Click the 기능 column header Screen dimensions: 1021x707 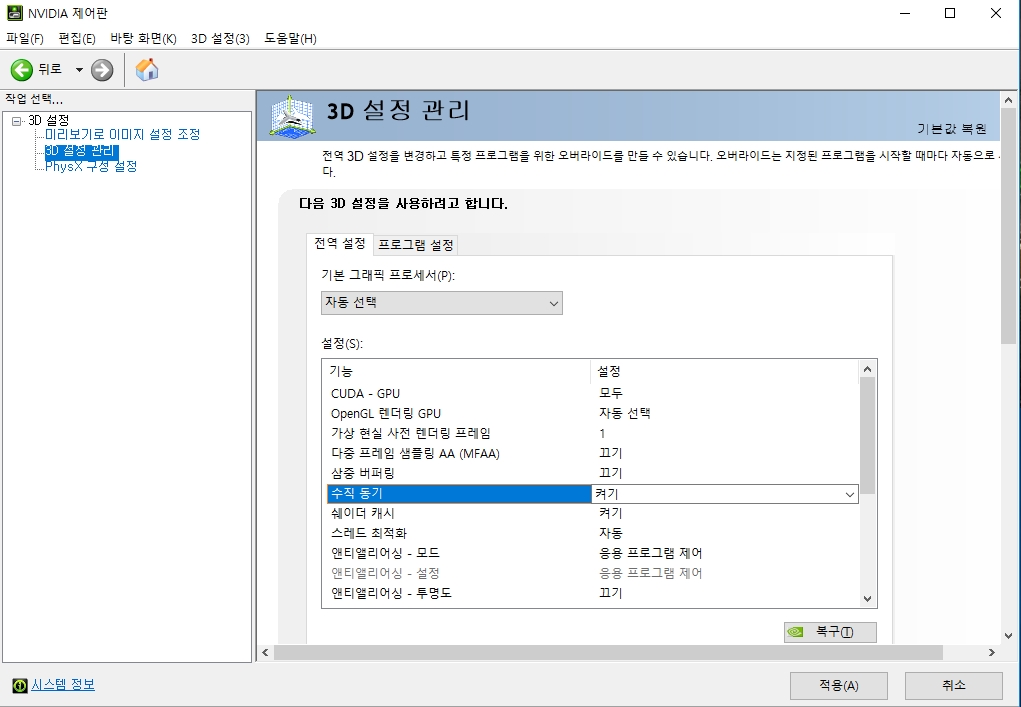456,371
